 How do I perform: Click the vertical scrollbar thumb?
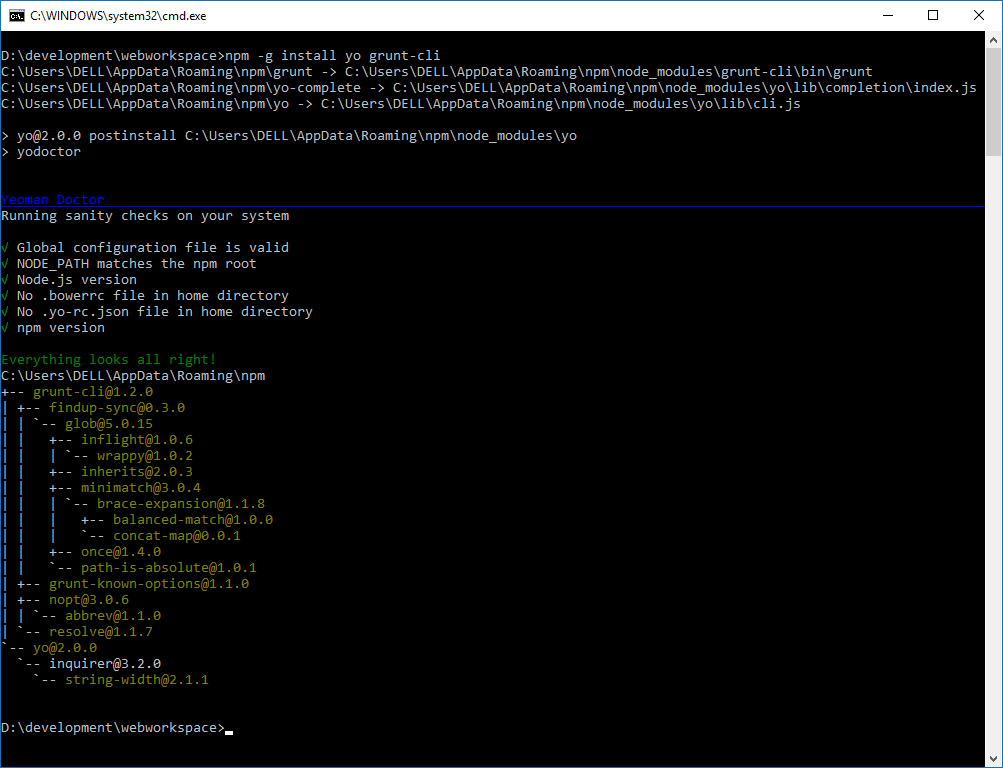pyautogui.click(x=993, y=102)
